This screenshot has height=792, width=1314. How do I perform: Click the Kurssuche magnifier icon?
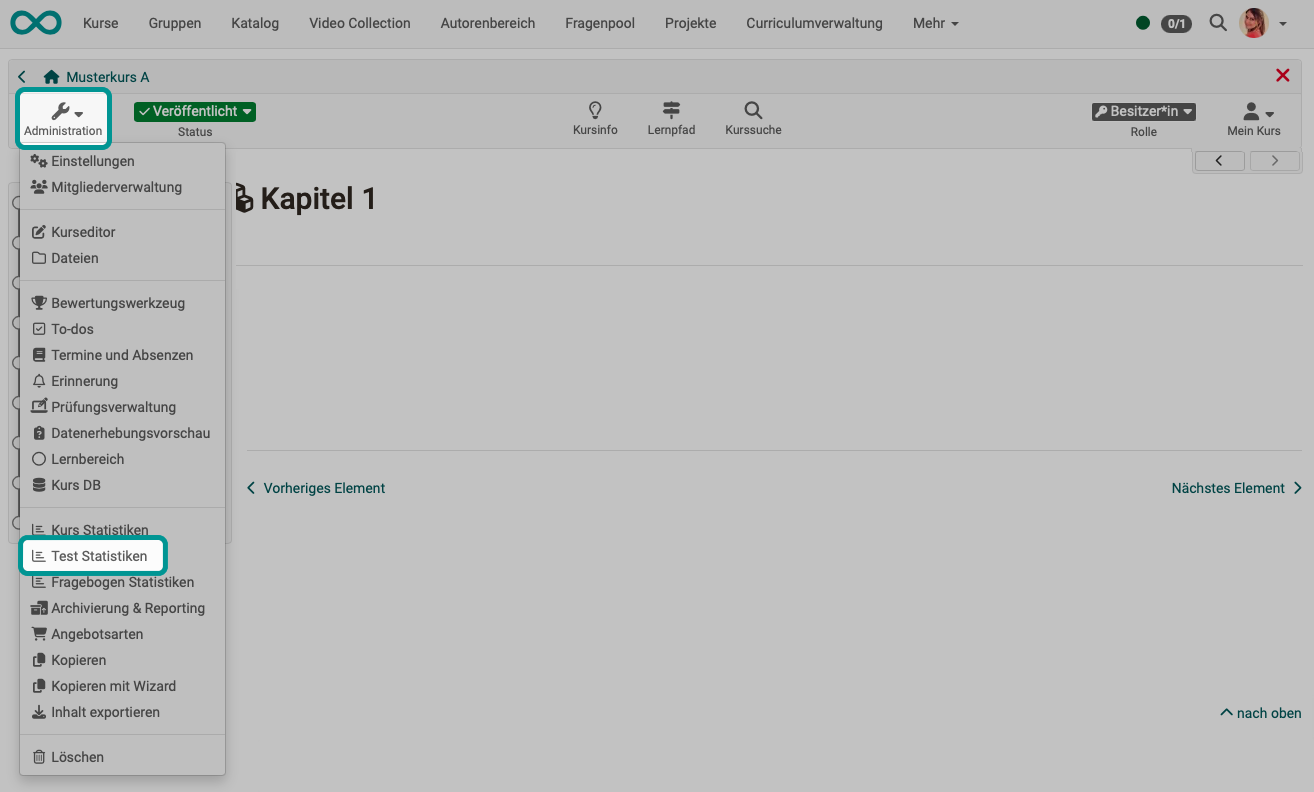pyautogui.click(x=753, y=111)
